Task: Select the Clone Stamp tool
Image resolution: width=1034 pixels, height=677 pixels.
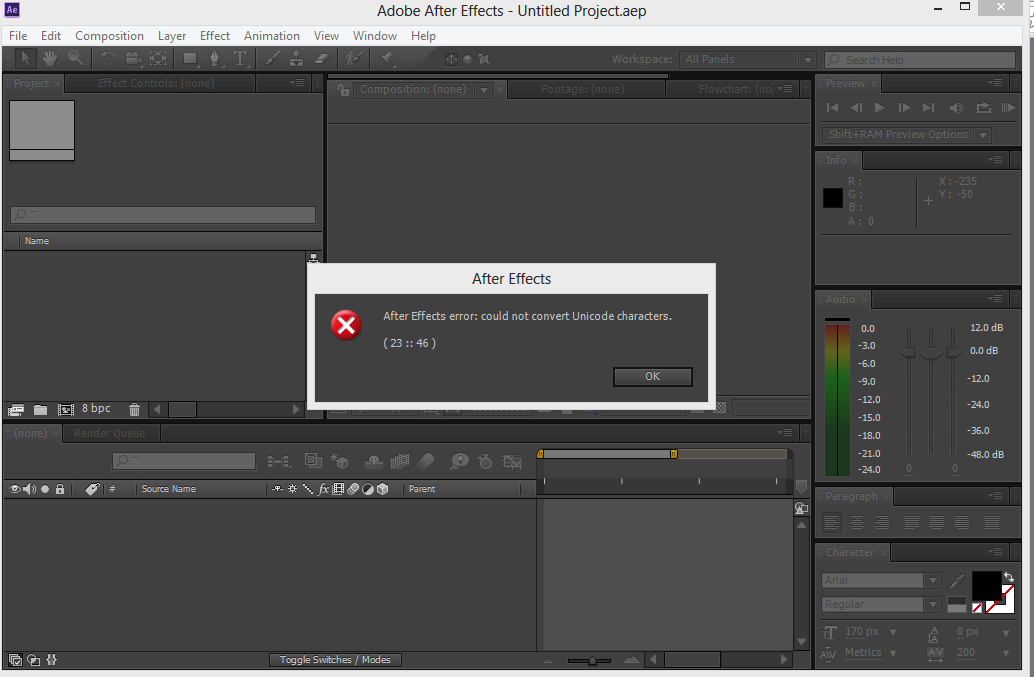Action: (x=297, y=59)
